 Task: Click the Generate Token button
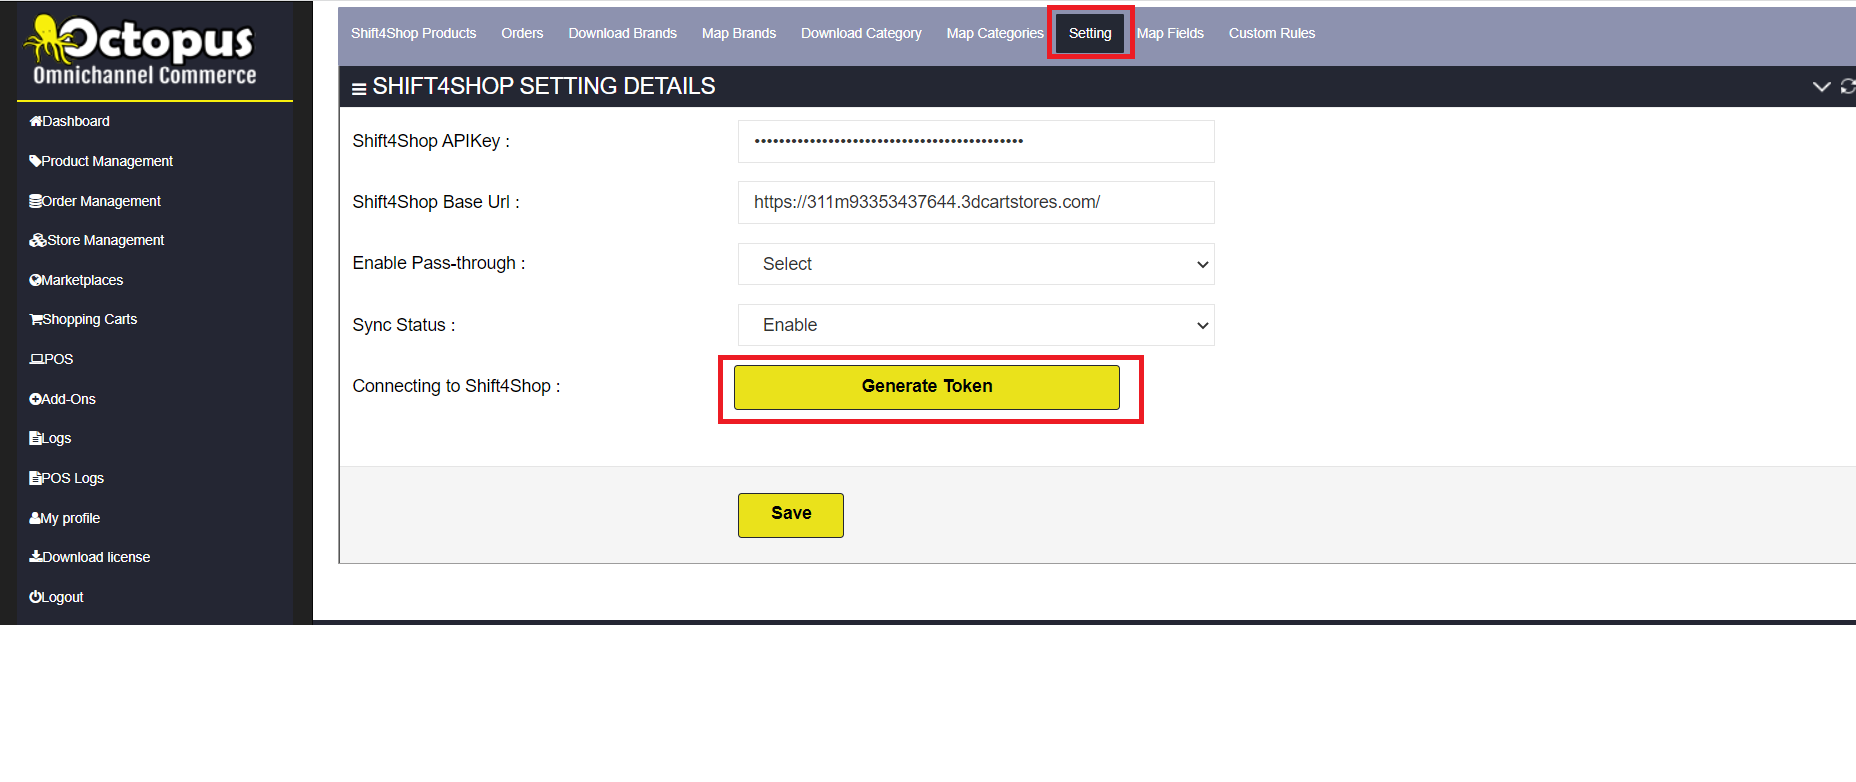pos(927,387)
